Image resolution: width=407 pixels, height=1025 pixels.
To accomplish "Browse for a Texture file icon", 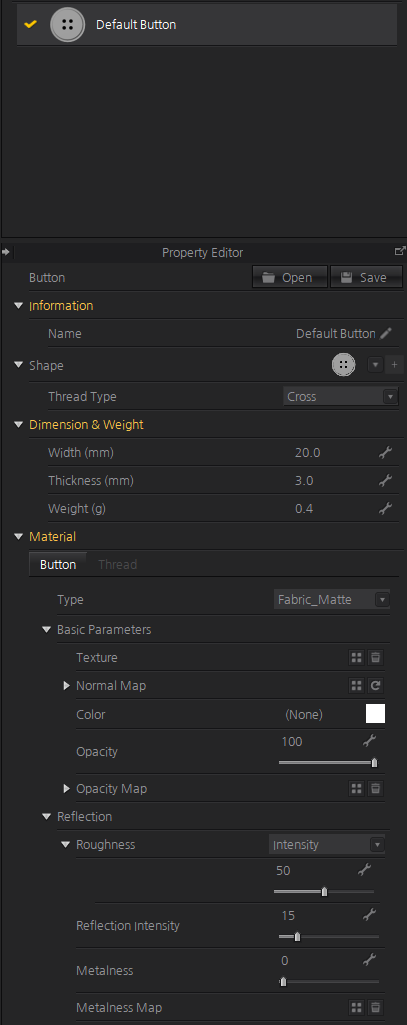I will click(x=356, y=658).
